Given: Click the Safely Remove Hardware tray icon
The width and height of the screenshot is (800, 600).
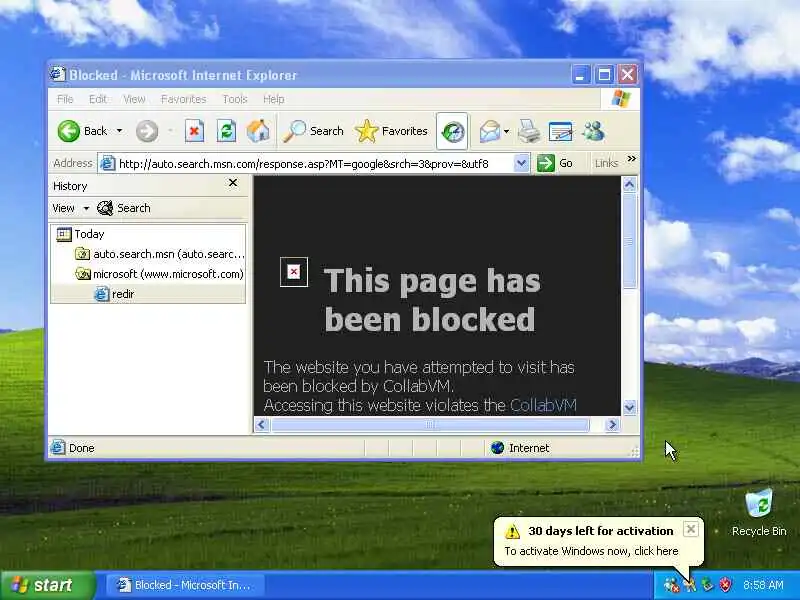Looking at the screenshot, I should [x=707, y=585].
